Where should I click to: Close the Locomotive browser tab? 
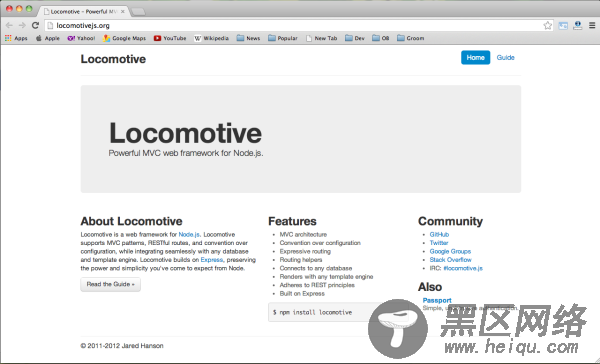(123, 11)
